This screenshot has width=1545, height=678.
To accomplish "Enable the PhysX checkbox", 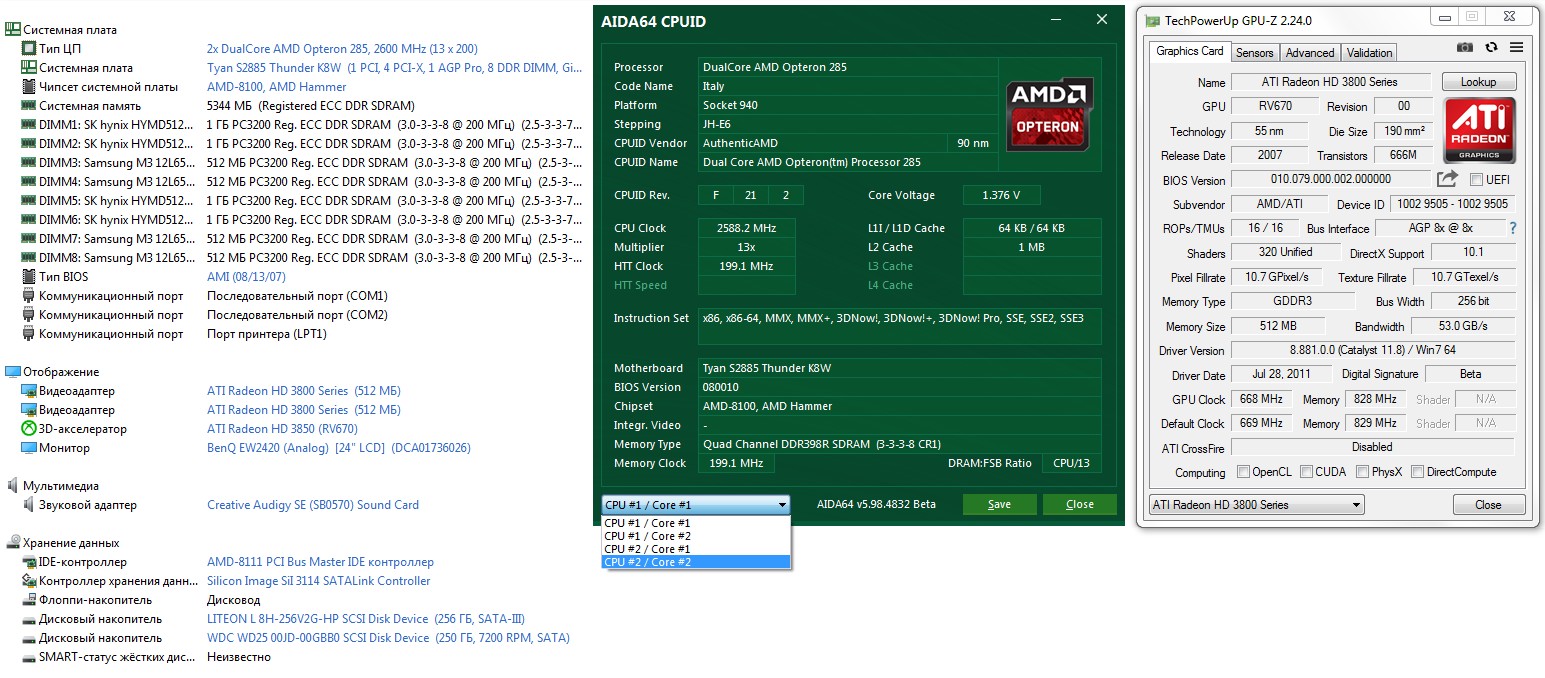I will coord(1361,472).
